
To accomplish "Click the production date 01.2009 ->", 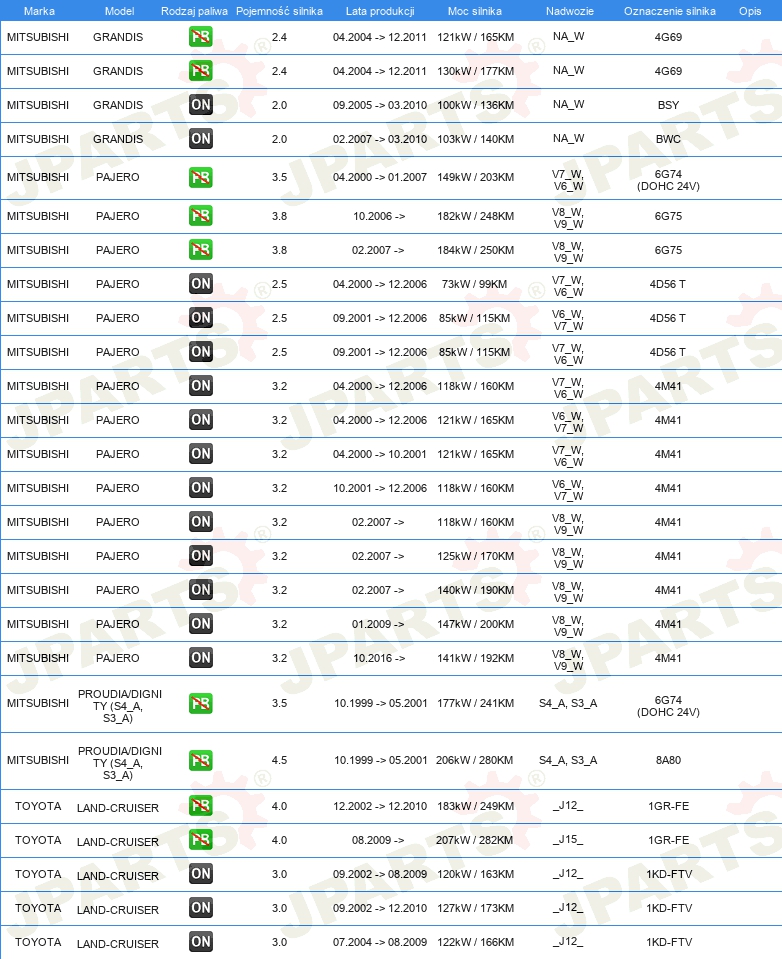I will coord(378,624).
